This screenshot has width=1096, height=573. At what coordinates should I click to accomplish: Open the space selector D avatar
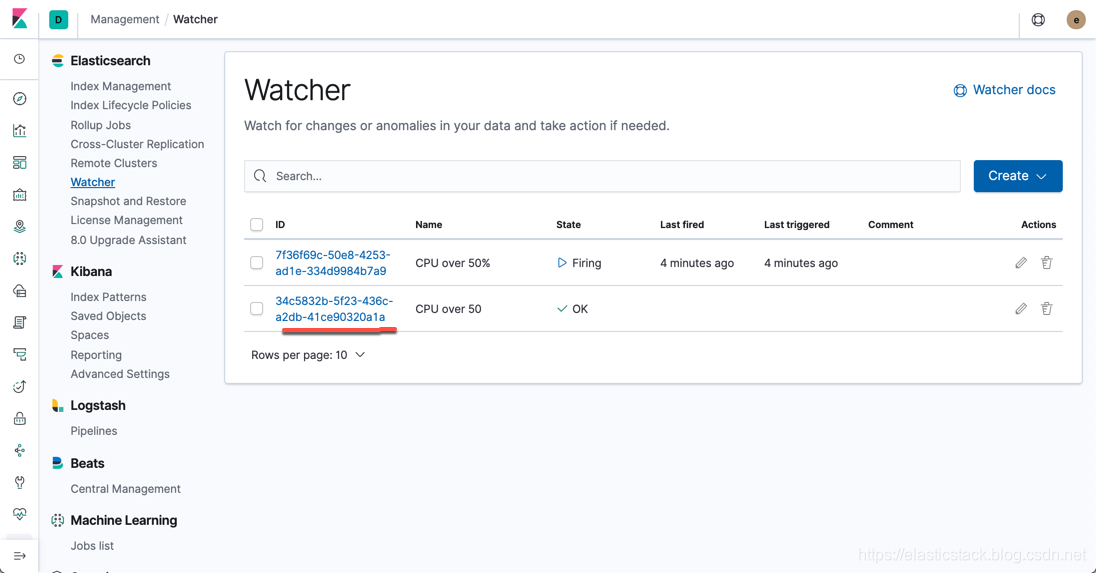(59, 20)
